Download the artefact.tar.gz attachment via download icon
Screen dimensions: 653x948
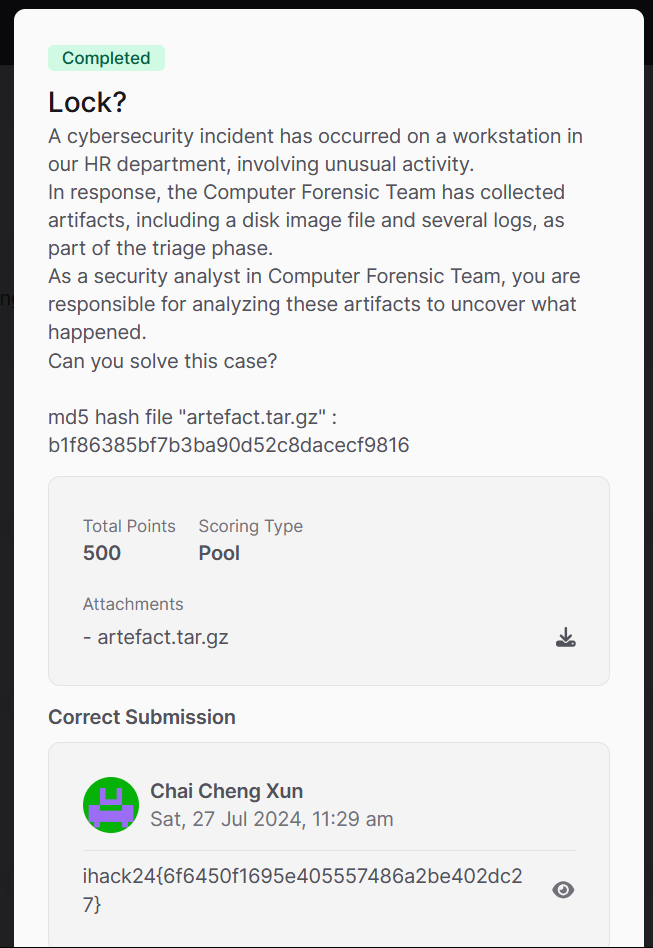coord(565,637)
